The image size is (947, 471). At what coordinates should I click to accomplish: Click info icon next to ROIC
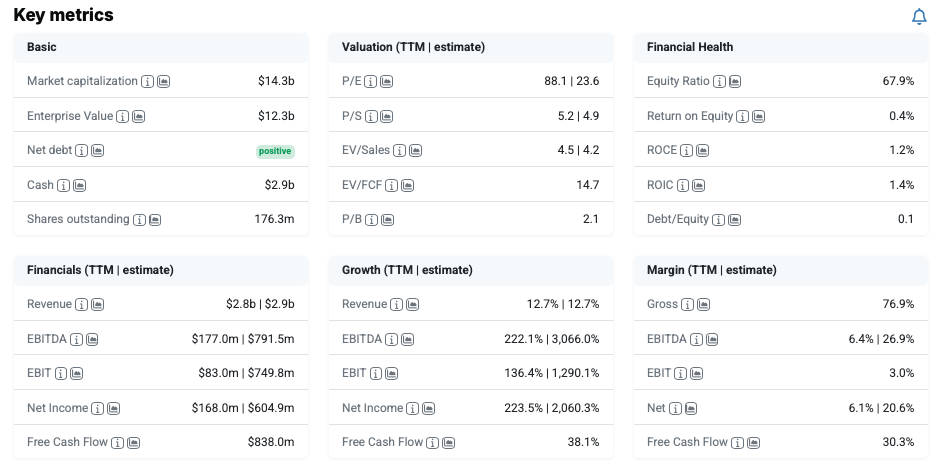(683, 185)
